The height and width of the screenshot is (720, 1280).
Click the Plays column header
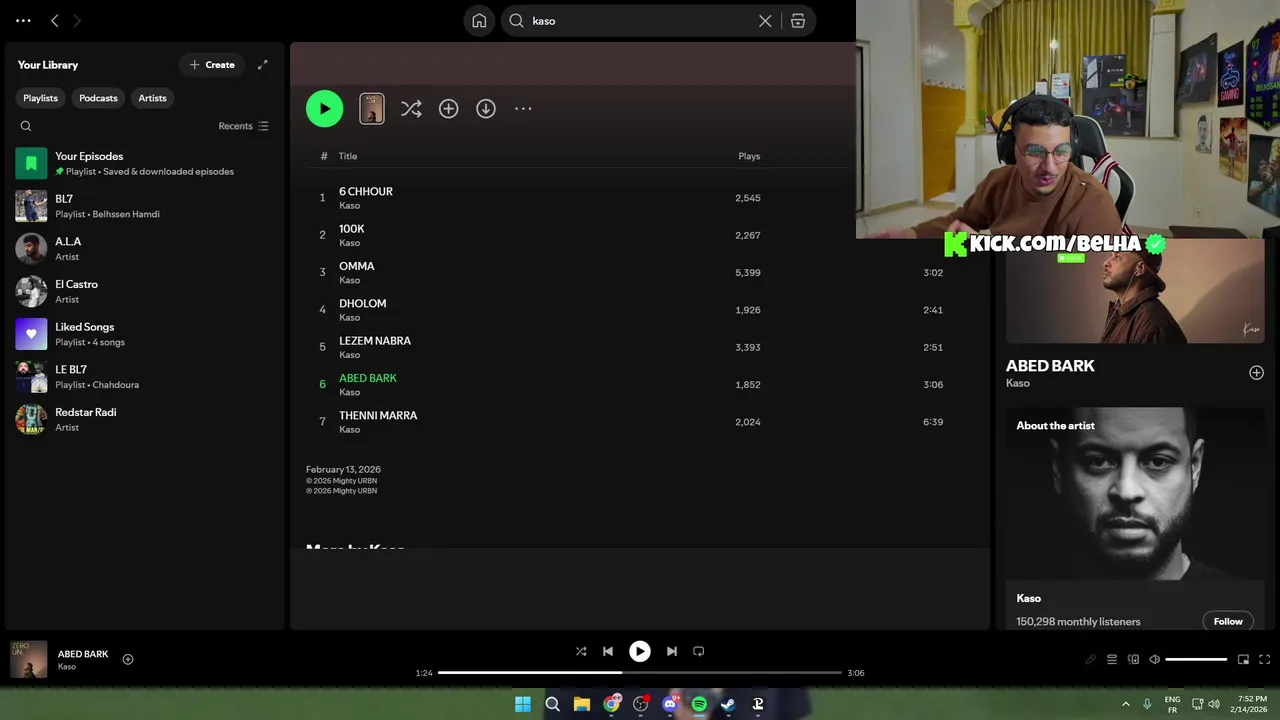click(x=749, y=156)
